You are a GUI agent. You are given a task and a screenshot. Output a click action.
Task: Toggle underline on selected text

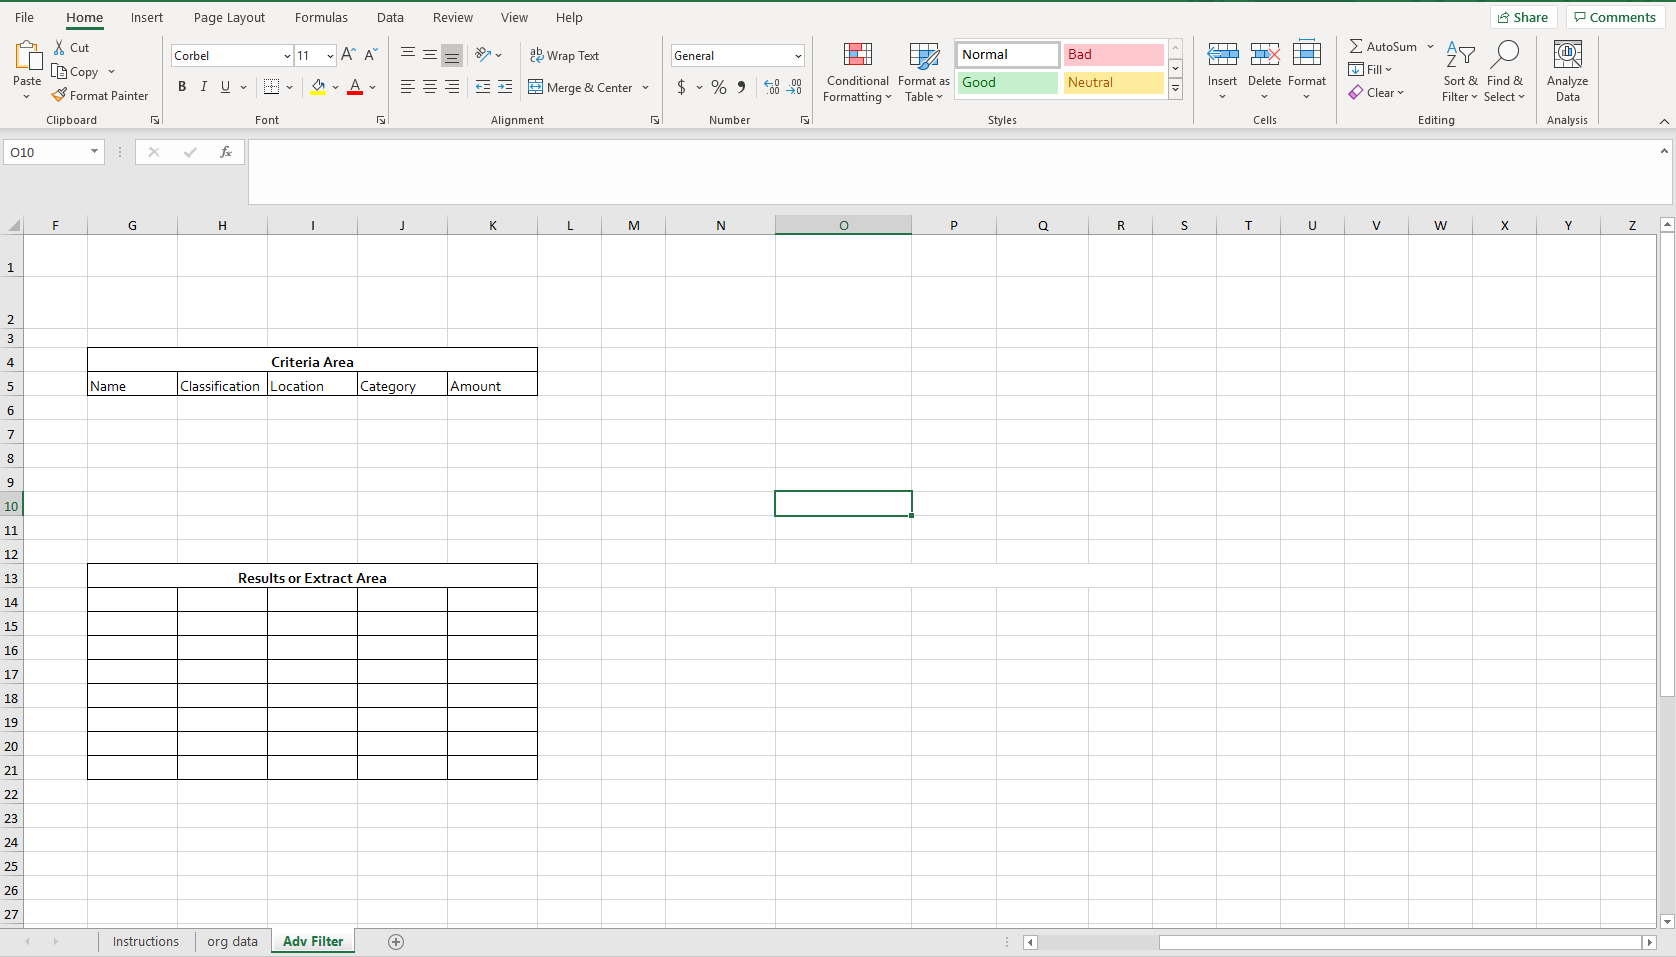[225, 87]
